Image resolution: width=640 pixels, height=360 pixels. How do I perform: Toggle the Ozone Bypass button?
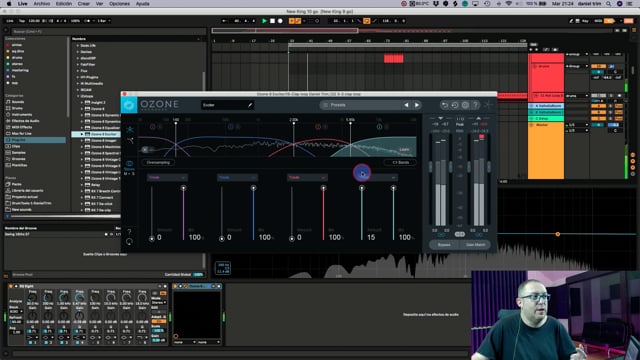[444, 245]
